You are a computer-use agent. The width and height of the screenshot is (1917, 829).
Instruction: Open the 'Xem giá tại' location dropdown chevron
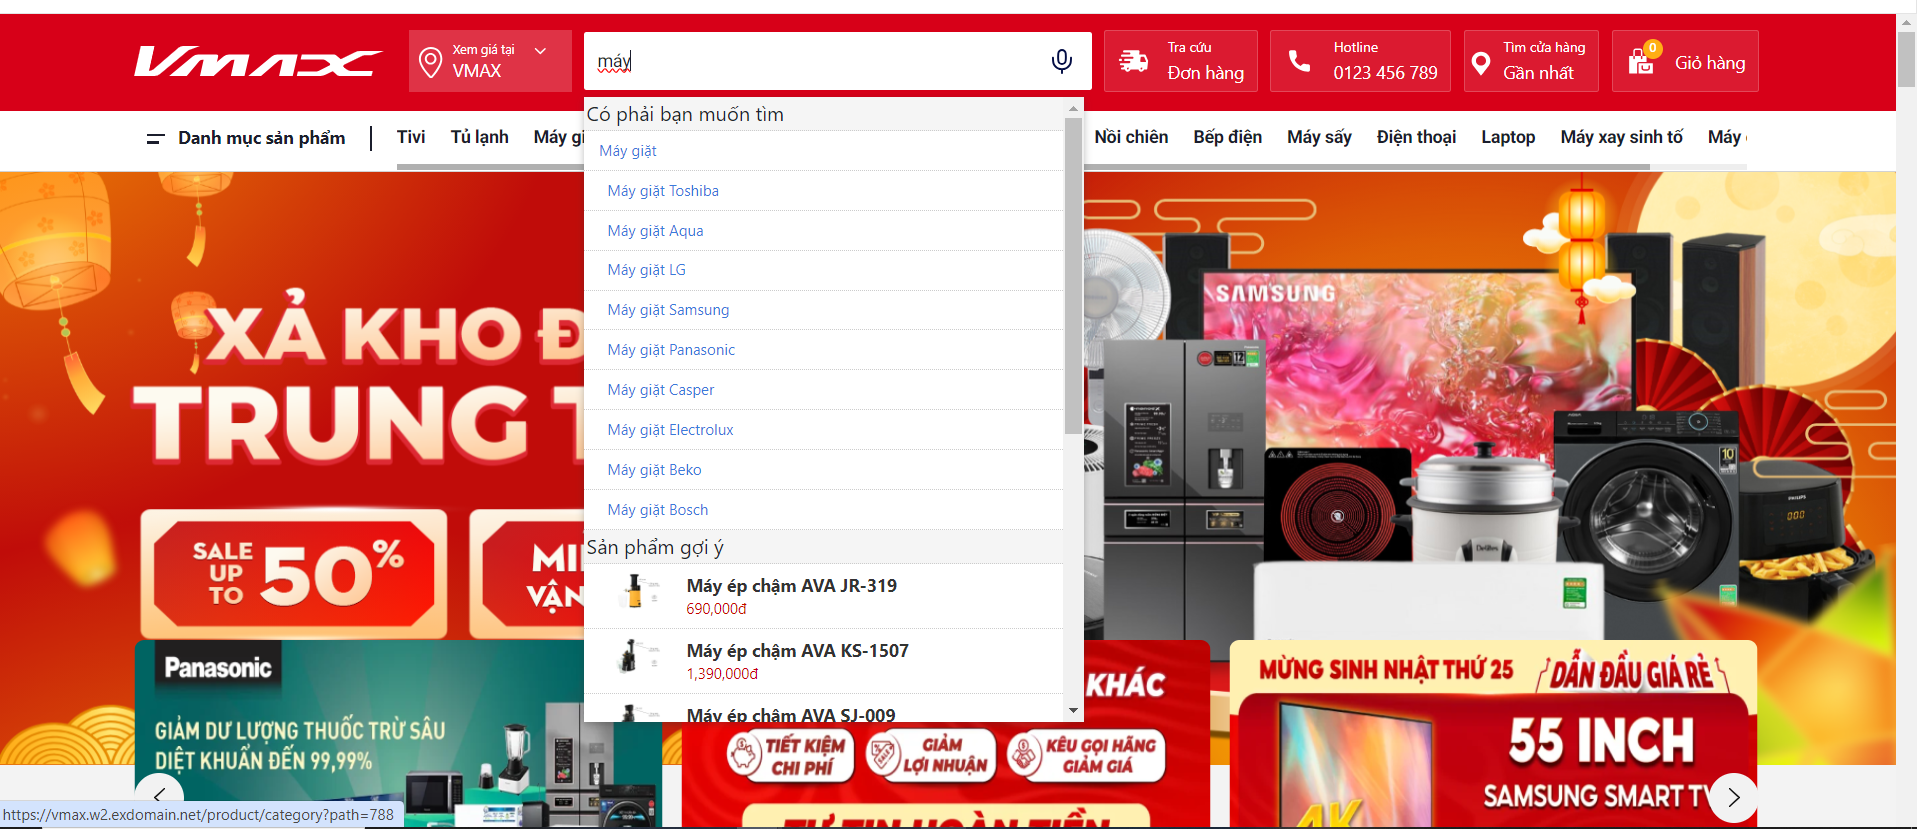click(x=541, y=51)
